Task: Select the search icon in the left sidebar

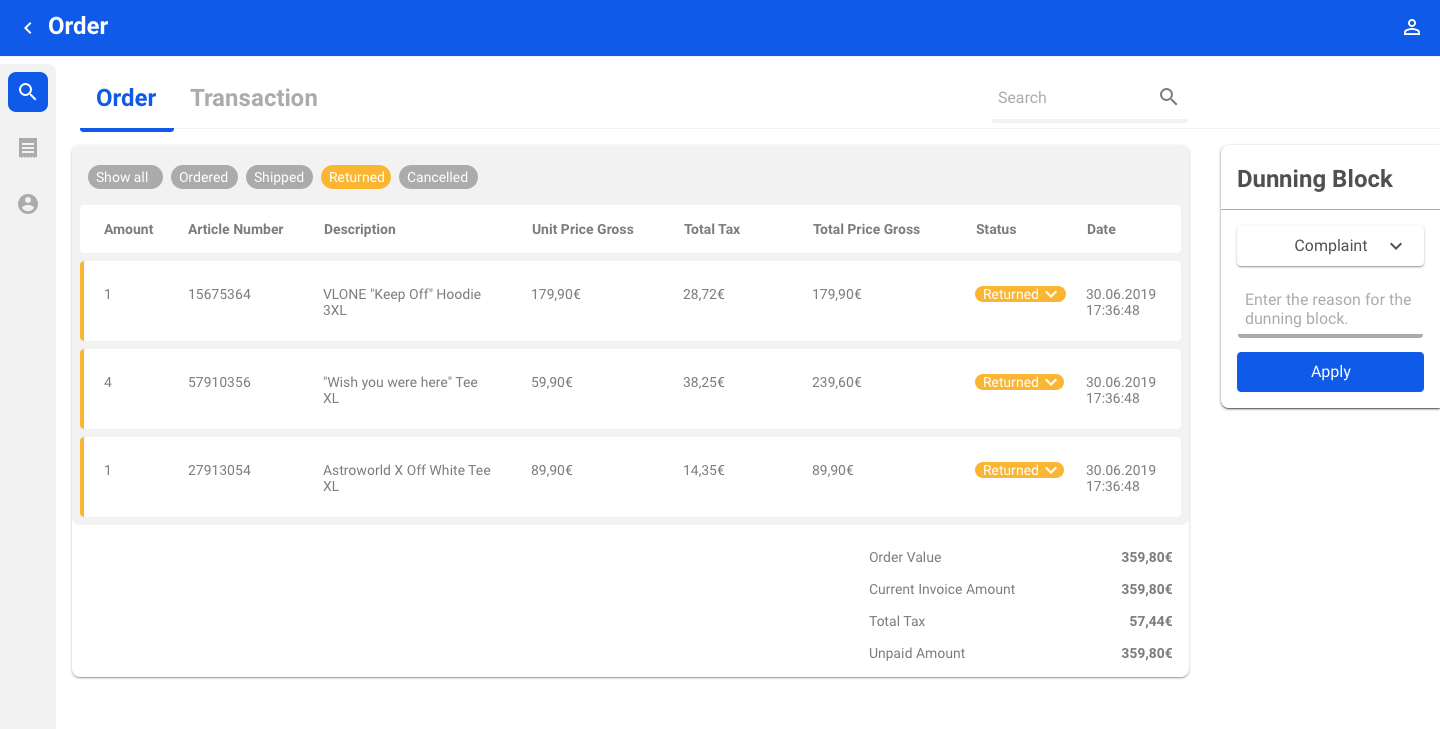Action: point(28,92)
